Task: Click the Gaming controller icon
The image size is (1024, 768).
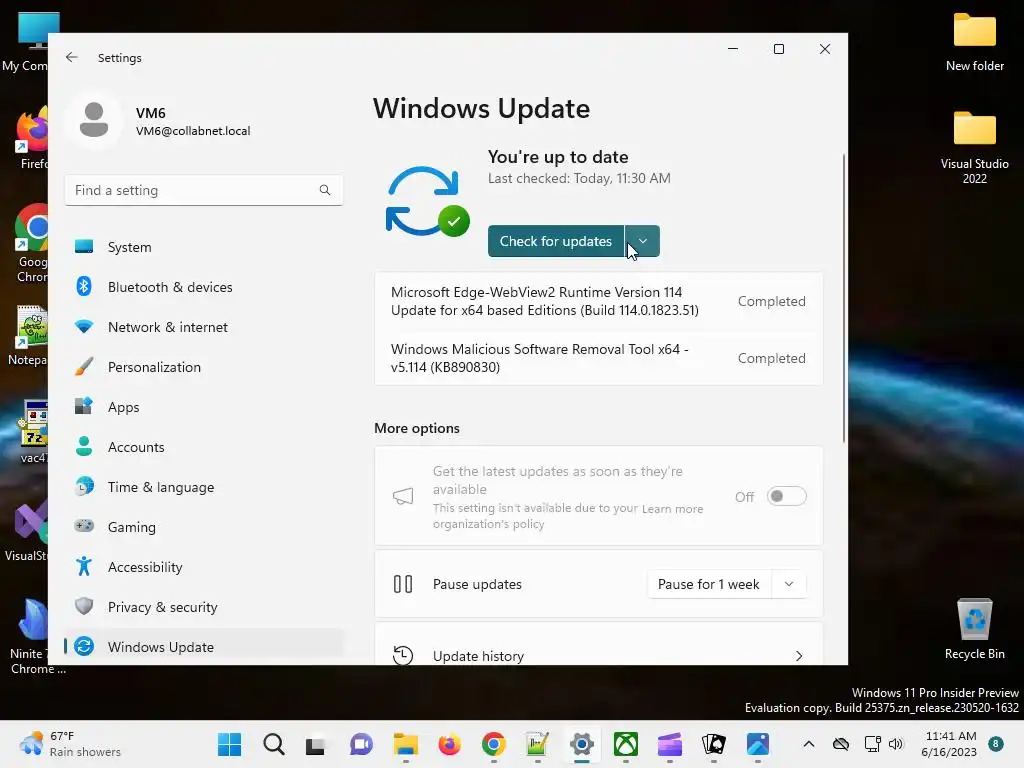Action: point(84,526)
